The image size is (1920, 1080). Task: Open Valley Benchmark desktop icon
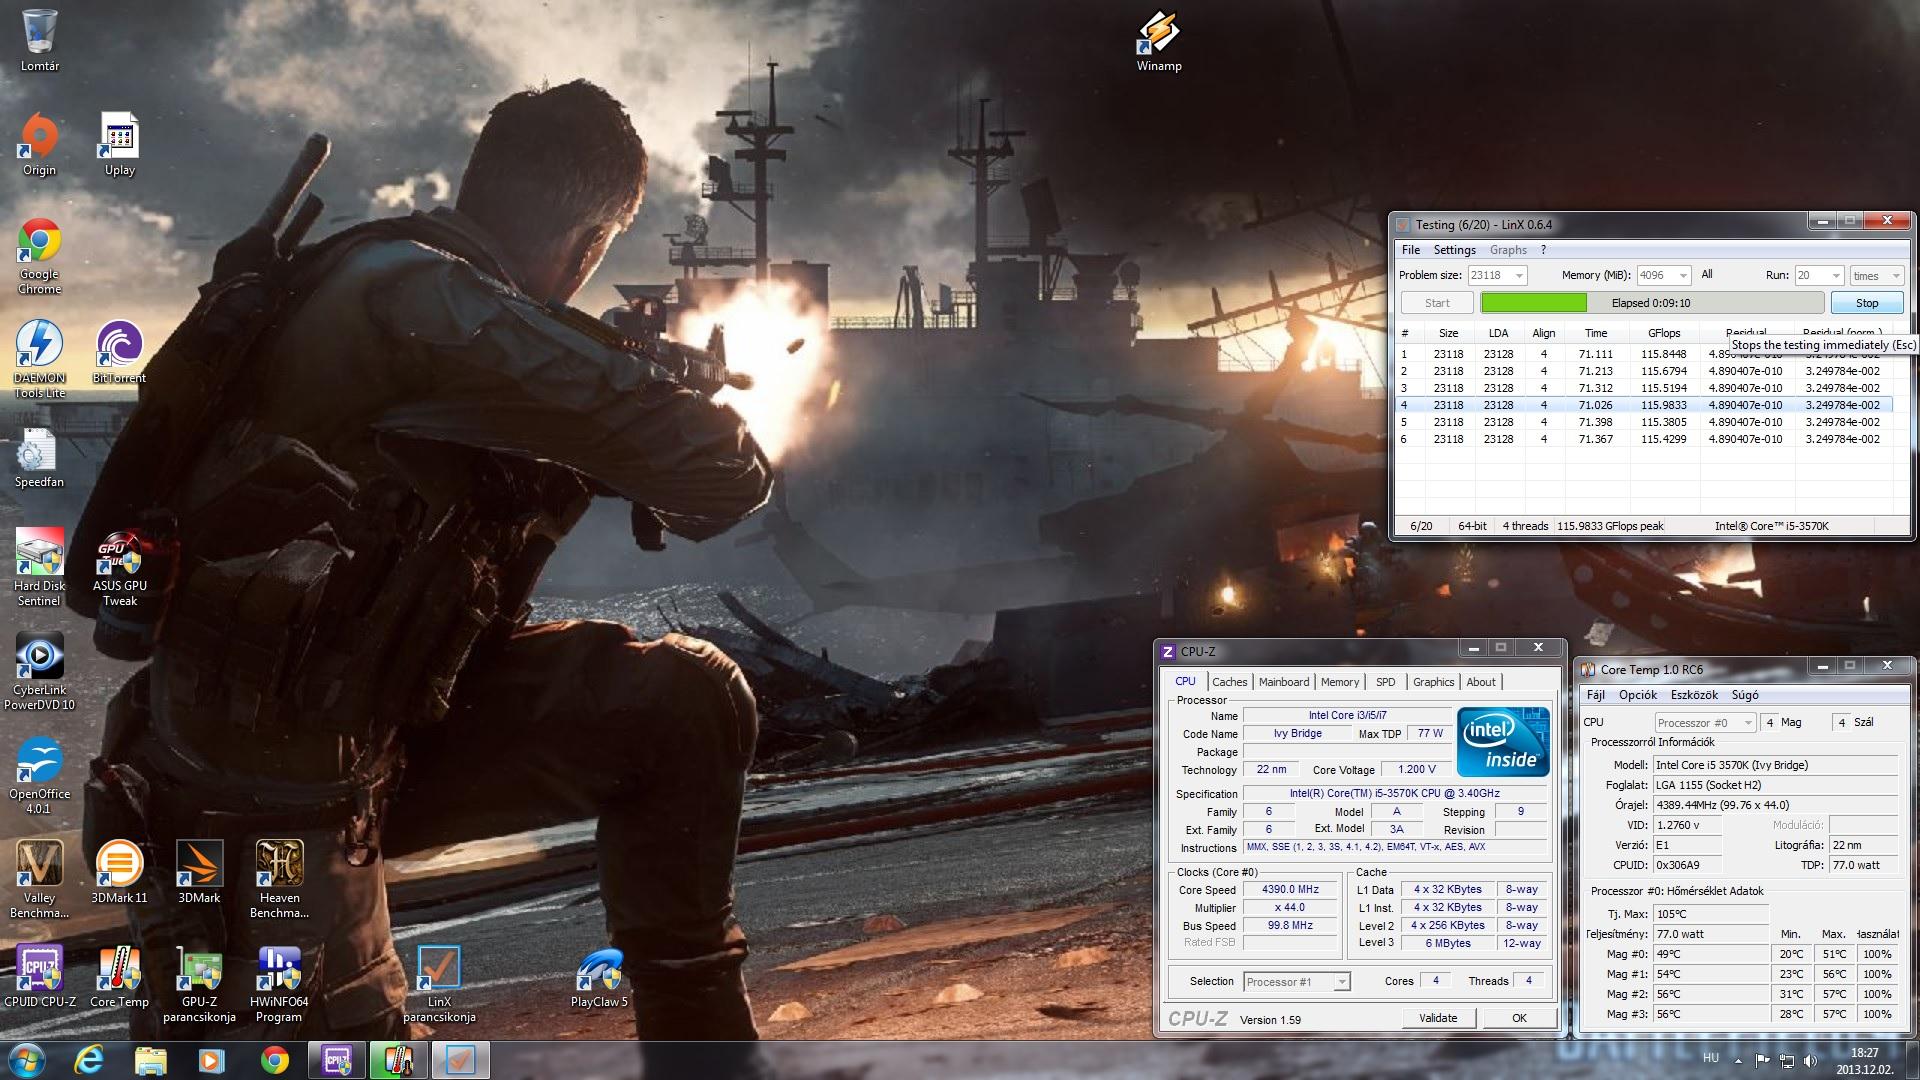tap(40, 880)
